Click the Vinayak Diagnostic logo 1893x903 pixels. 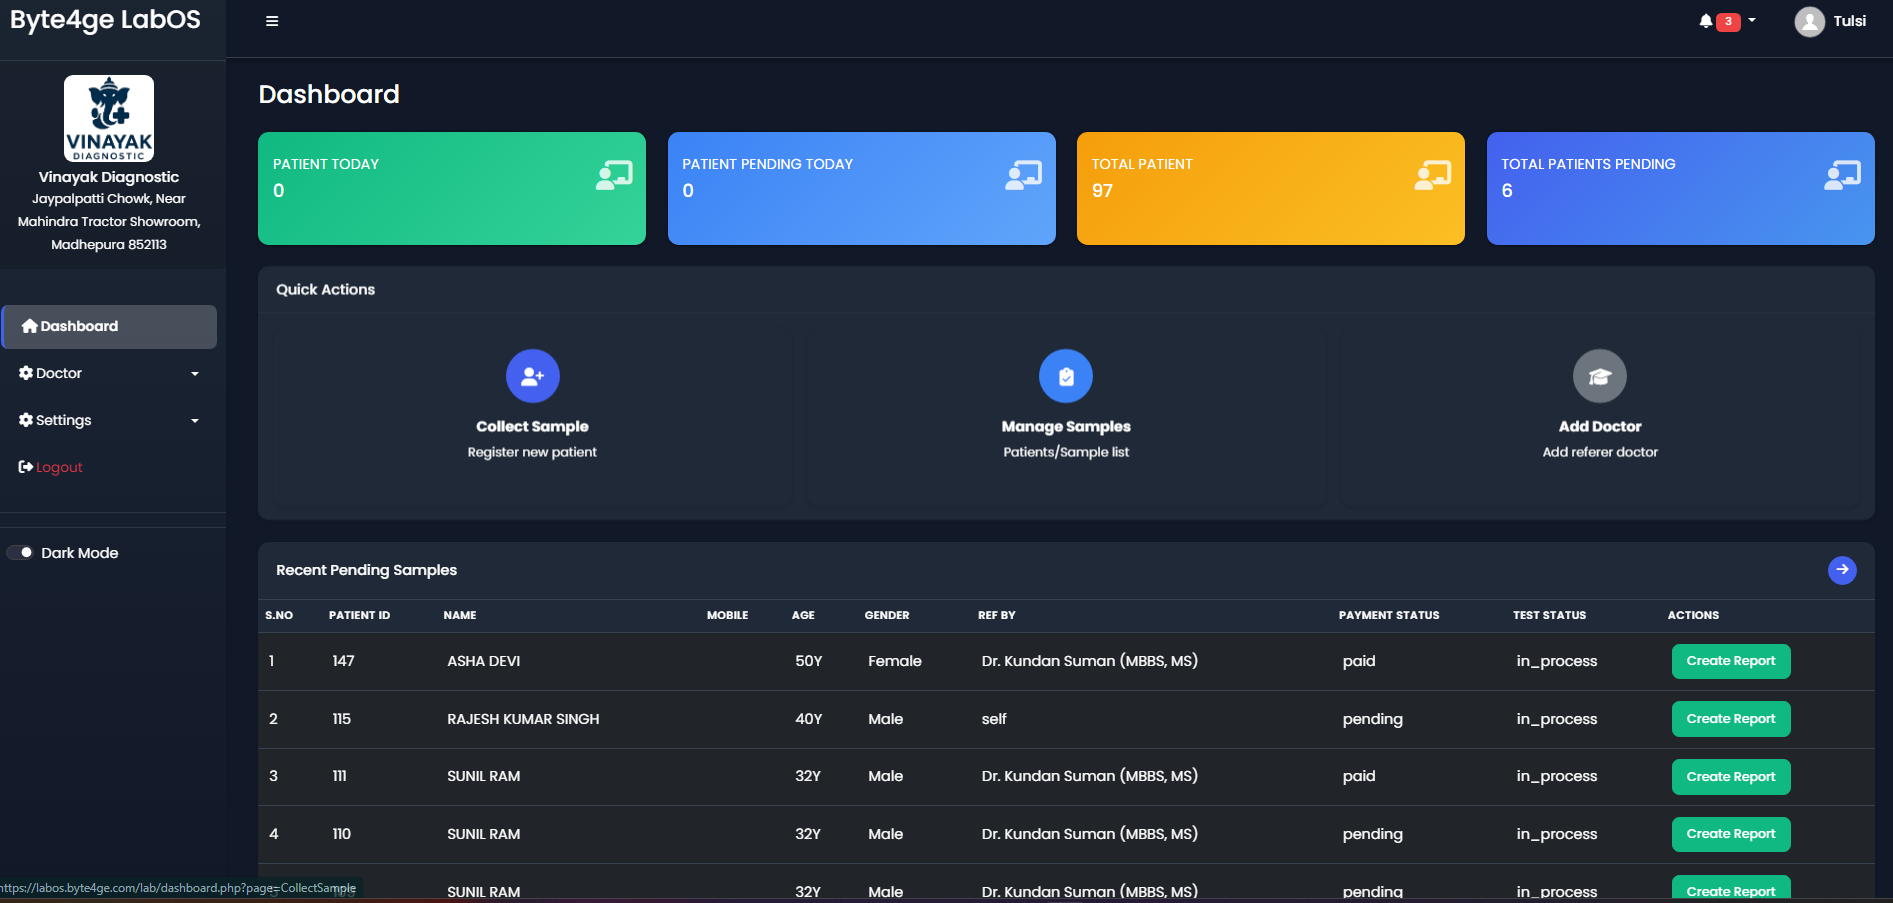(x=109, y=118)
